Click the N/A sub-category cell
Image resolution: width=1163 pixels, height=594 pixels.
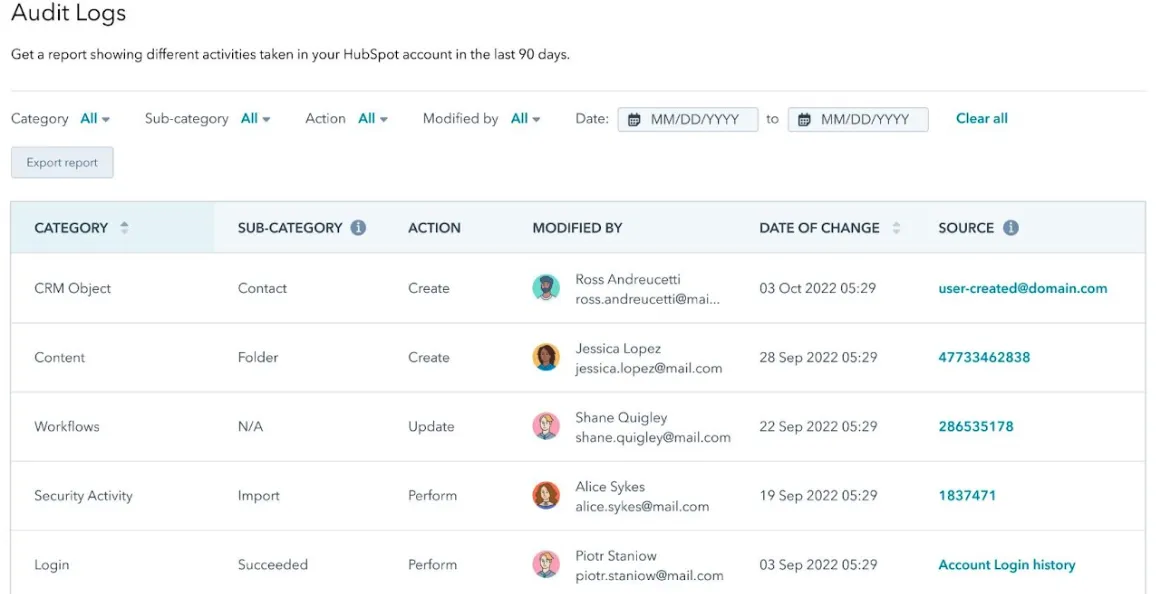(250, 426)
